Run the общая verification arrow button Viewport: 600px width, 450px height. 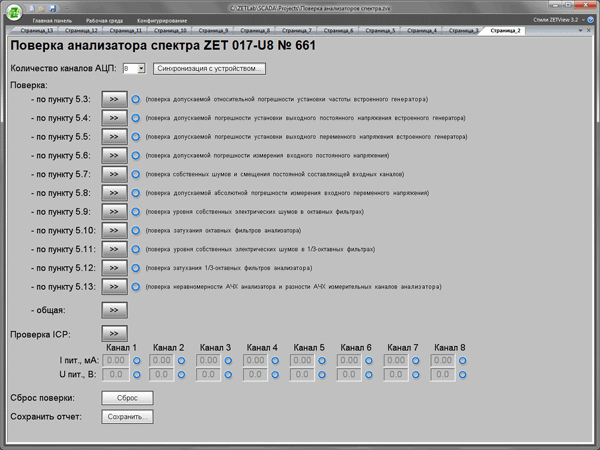114,310
